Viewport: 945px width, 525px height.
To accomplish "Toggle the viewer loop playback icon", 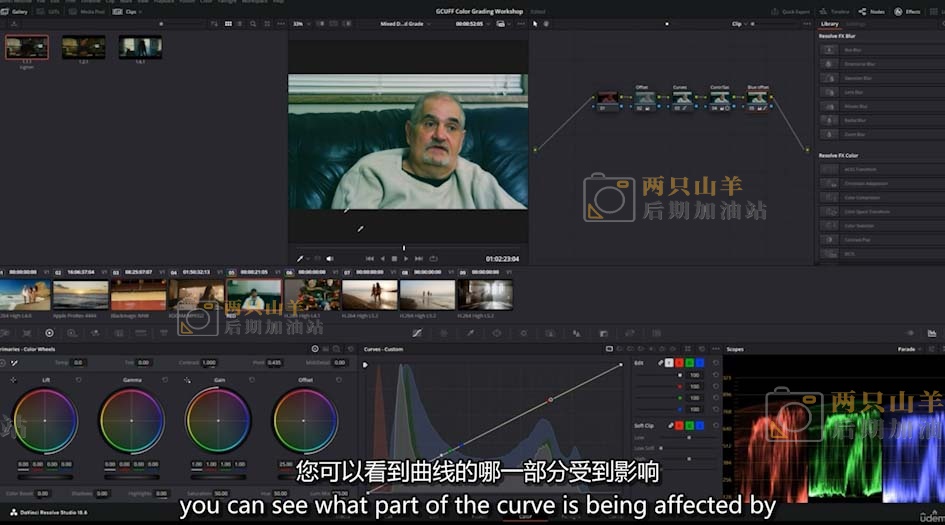I will (433, 259).
